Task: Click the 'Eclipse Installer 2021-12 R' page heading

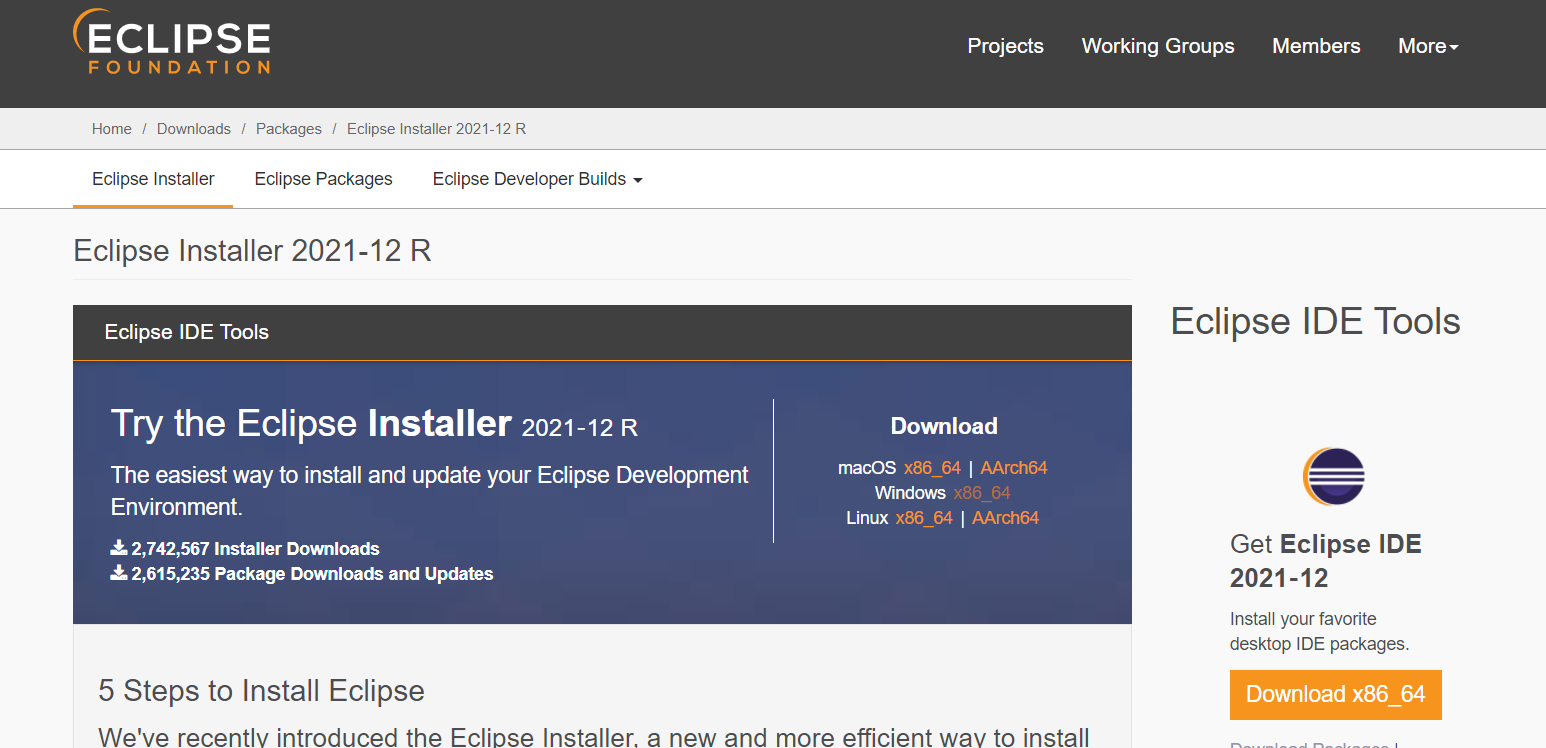Action: [253, 250]
